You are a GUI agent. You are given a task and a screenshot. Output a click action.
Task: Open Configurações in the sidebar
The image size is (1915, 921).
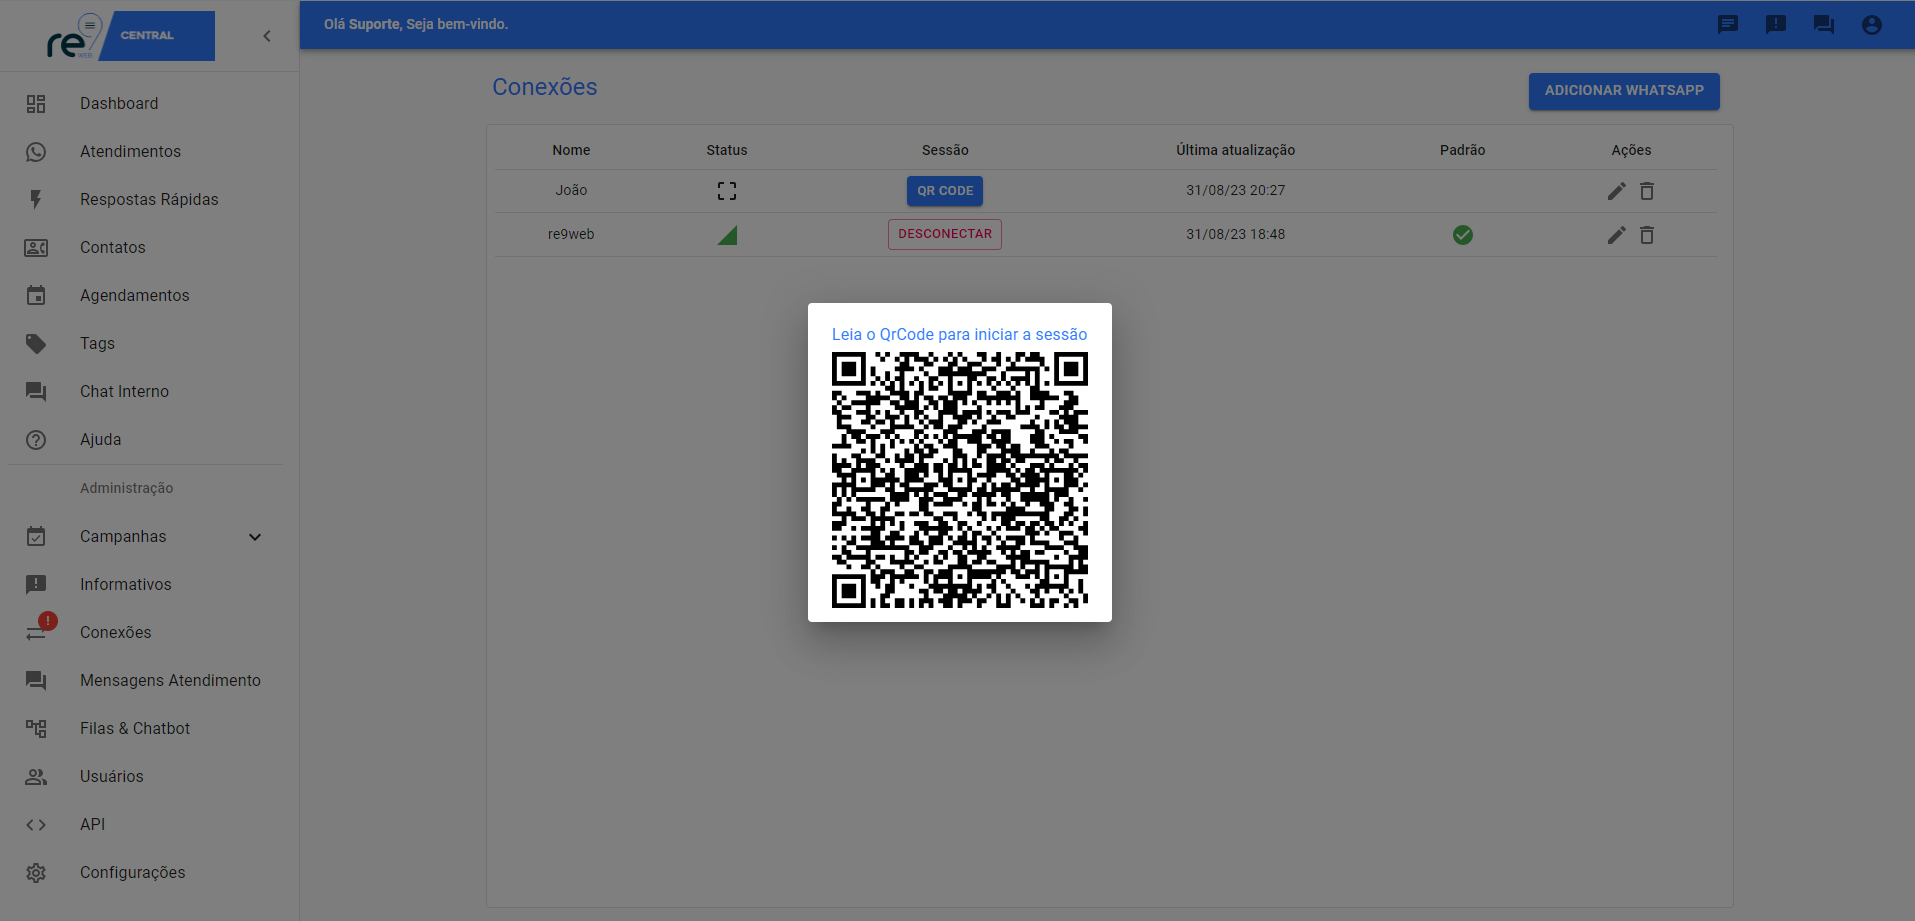tap(150, 873)
